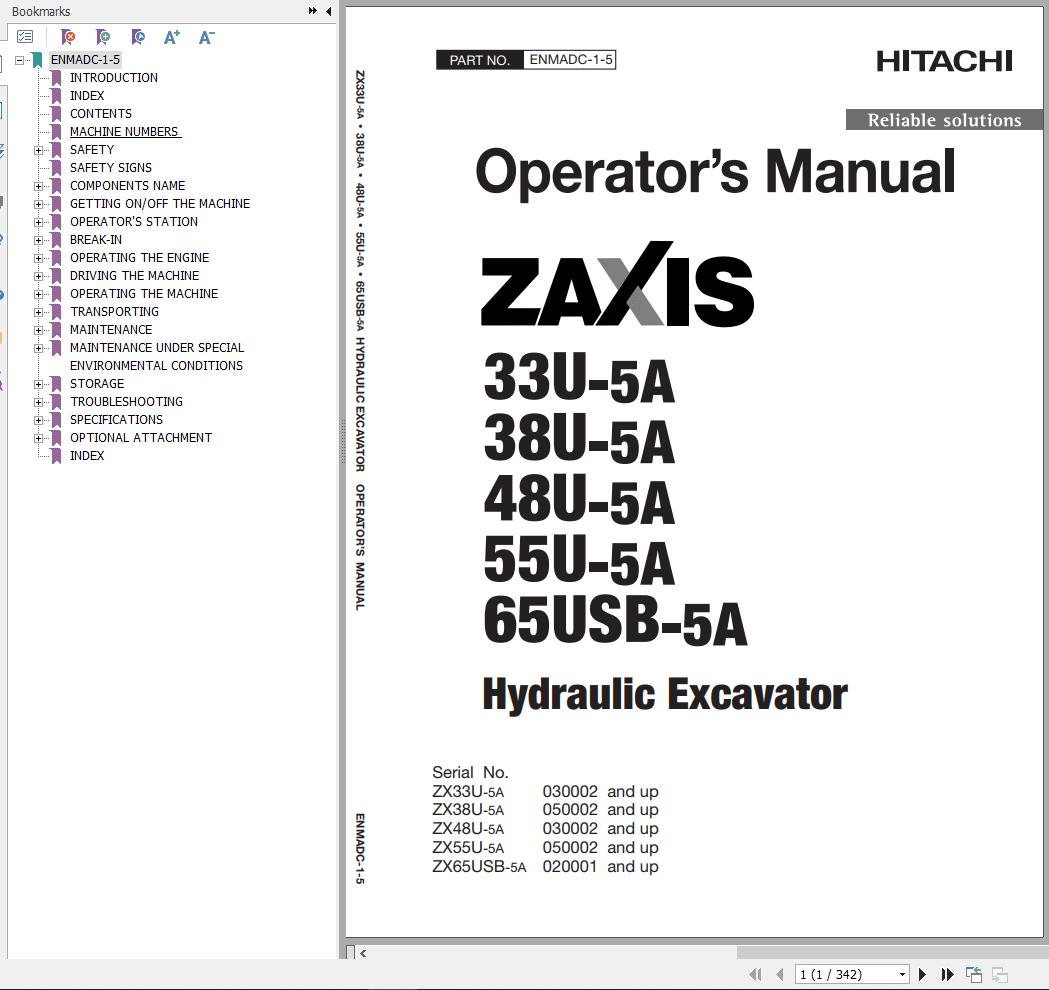Collapse the Bookmarks panel with the left arrow

pyautogui.click(x=328, y=11)
